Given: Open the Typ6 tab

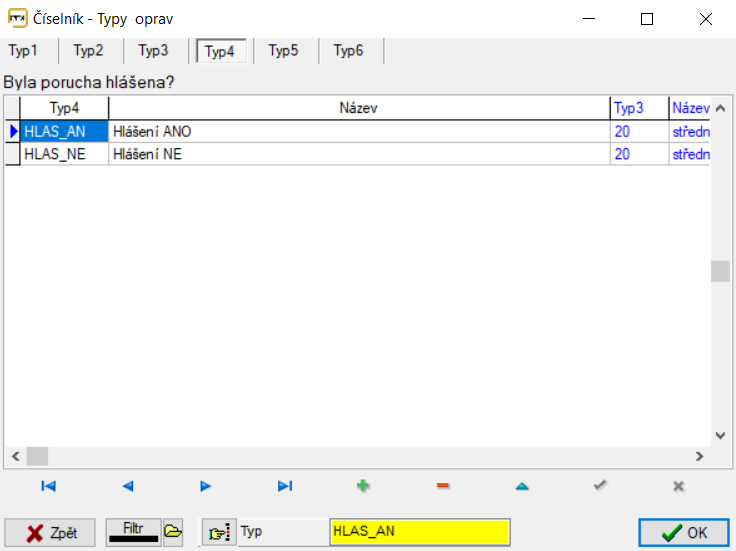Looking at the screenshot, I should (348, 50).
